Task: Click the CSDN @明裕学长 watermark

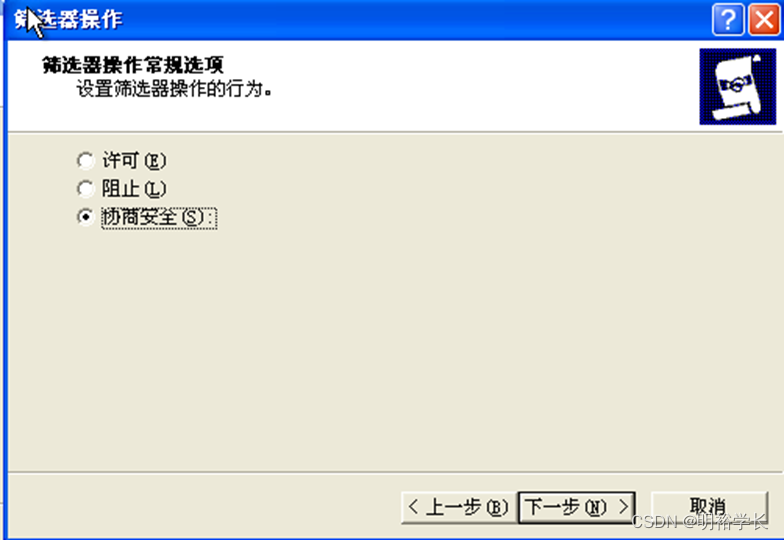Action: coord(700,522)
